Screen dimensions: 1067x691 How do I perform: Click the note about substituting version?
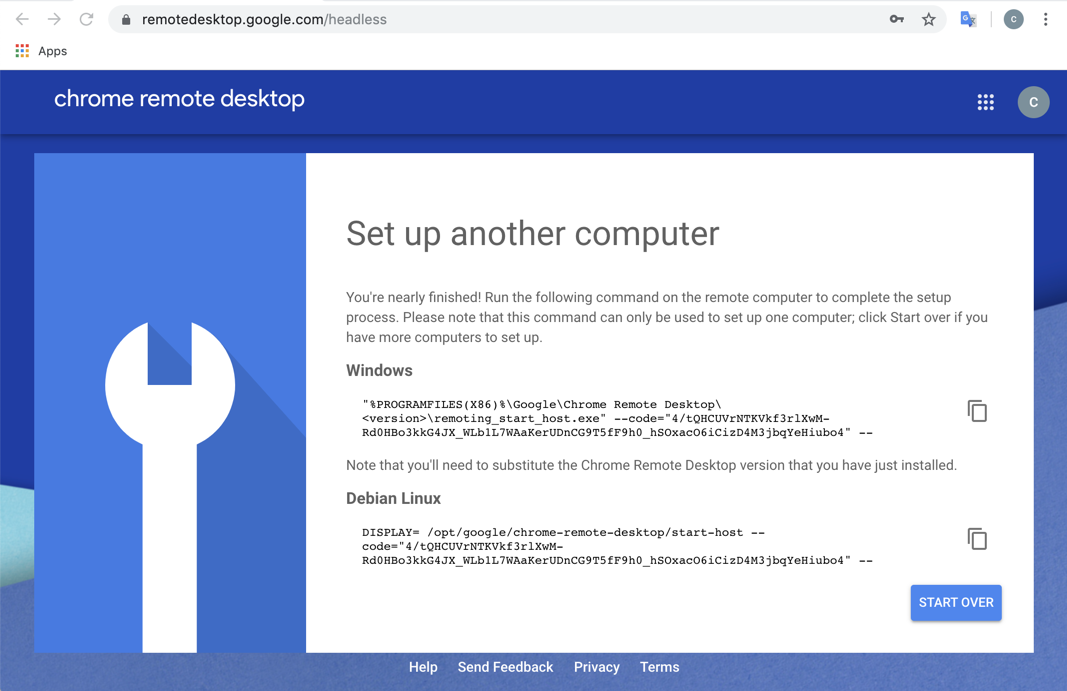click(651, 465)
